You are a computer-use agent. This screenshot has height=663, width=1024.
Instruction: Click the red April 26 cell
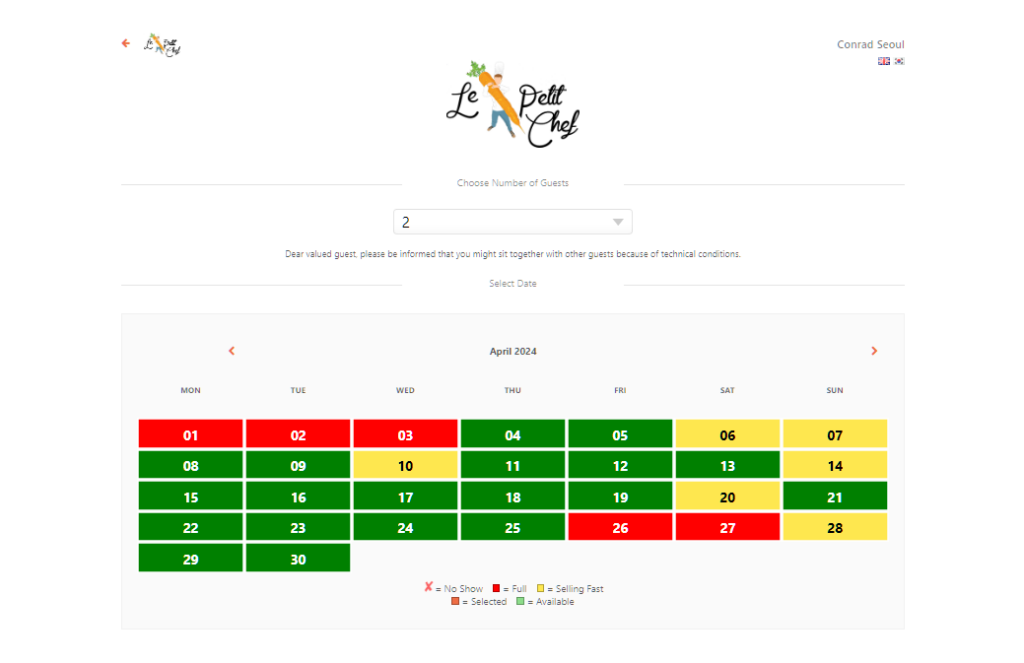620,526
